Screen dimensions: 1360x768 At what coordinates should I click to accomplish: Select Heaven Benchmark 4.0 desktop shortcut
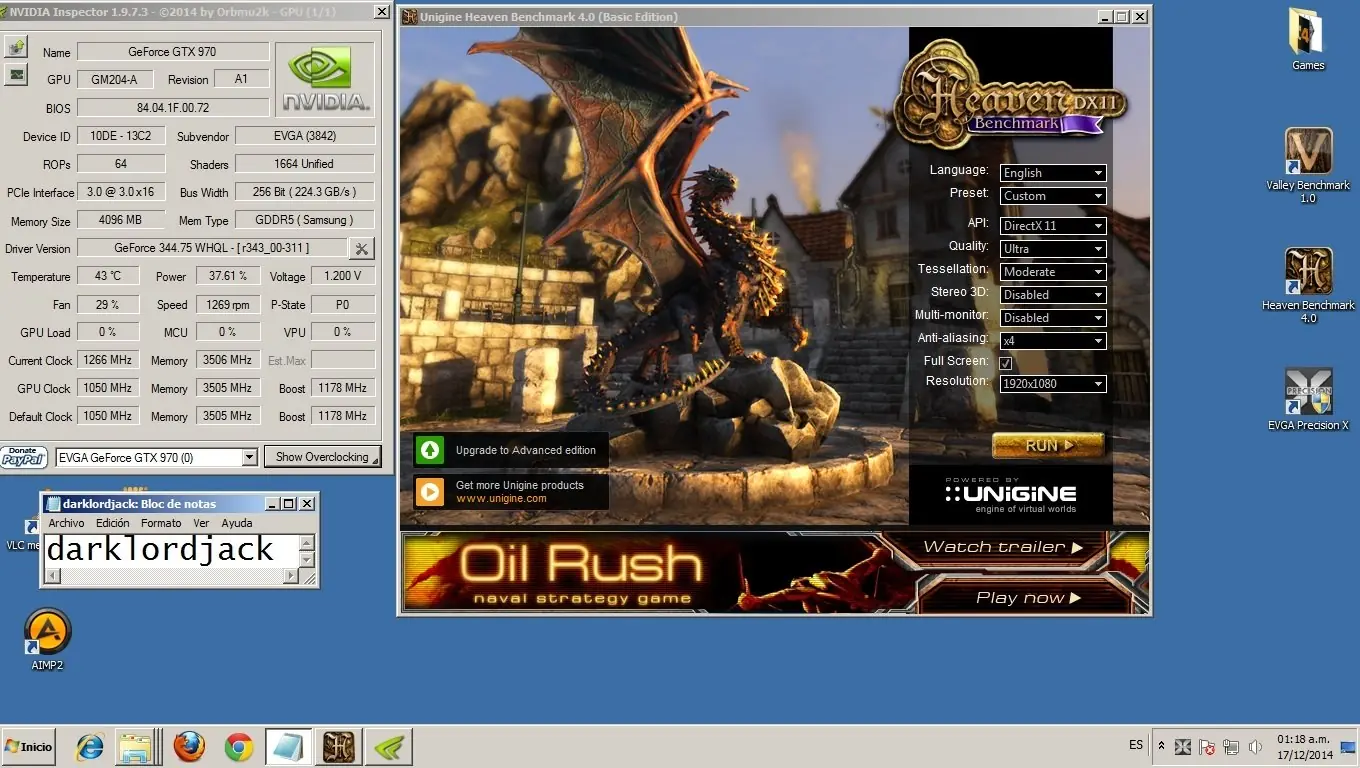click(x=1308, y=285)
